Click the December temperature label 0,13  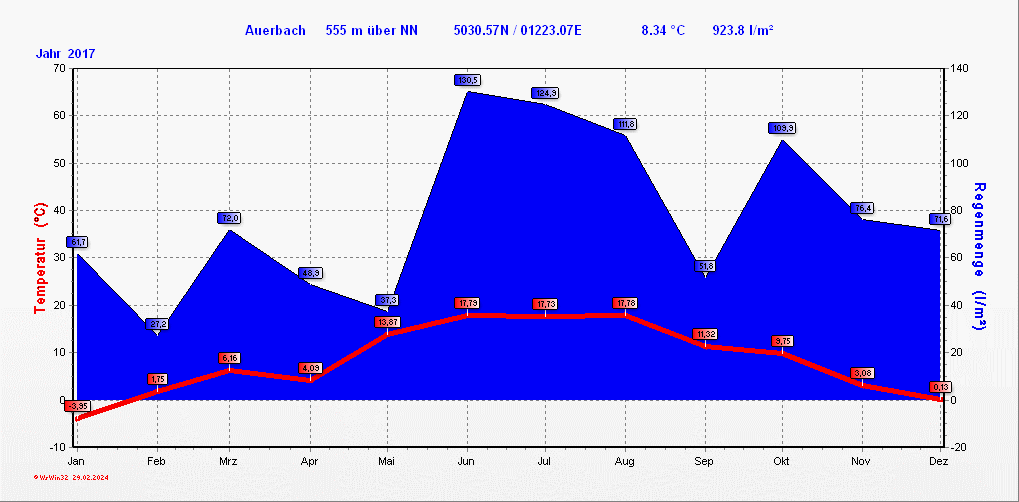940,387
